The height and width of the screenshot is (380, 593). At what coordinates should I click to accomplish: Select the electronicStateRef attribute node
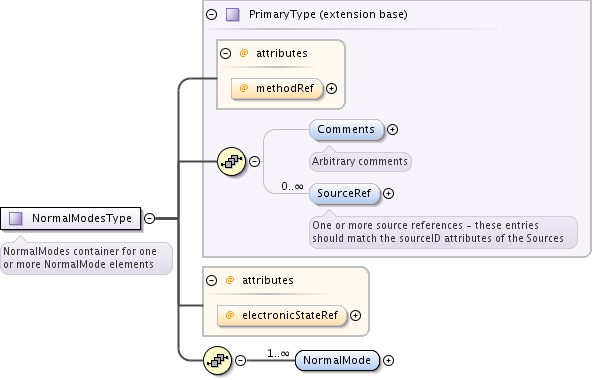[x=282, y=315]
